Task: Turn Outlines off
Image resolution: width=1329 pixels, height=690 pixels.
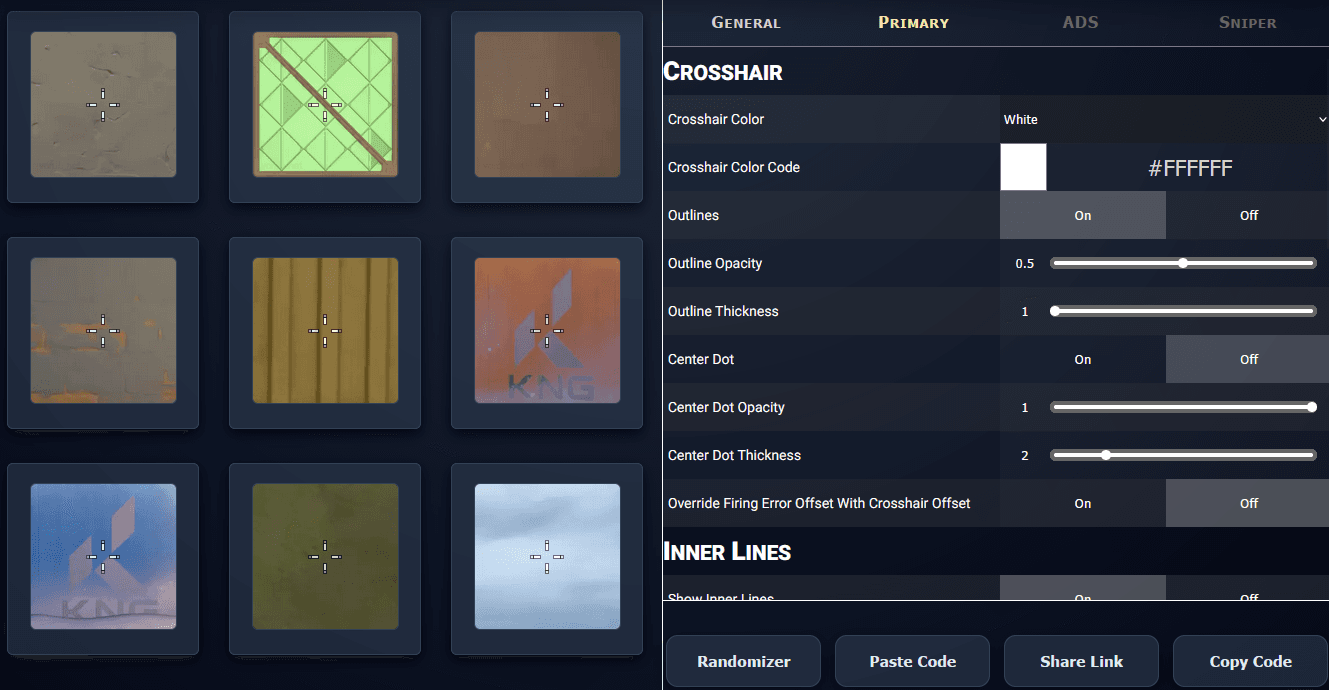Action: coord(1247,215)
